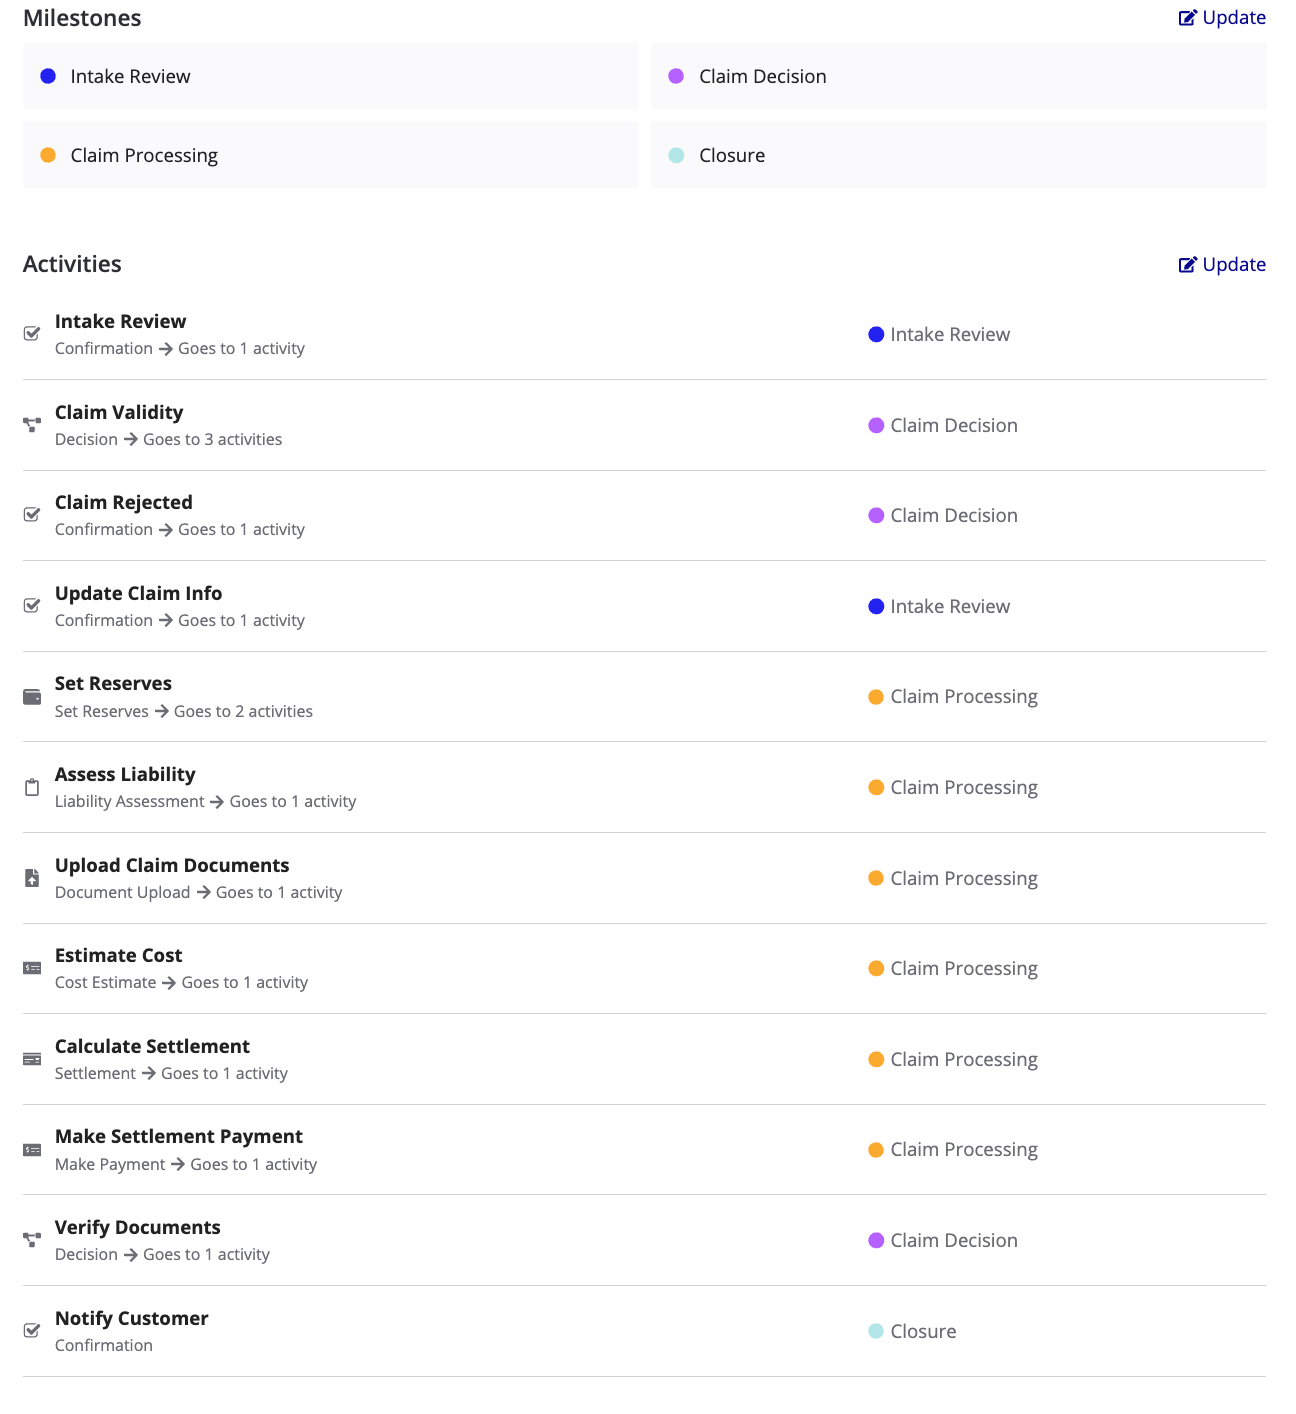Select the Notify Customer activity title
Screen dimensions: 1296x1414
132,1318
